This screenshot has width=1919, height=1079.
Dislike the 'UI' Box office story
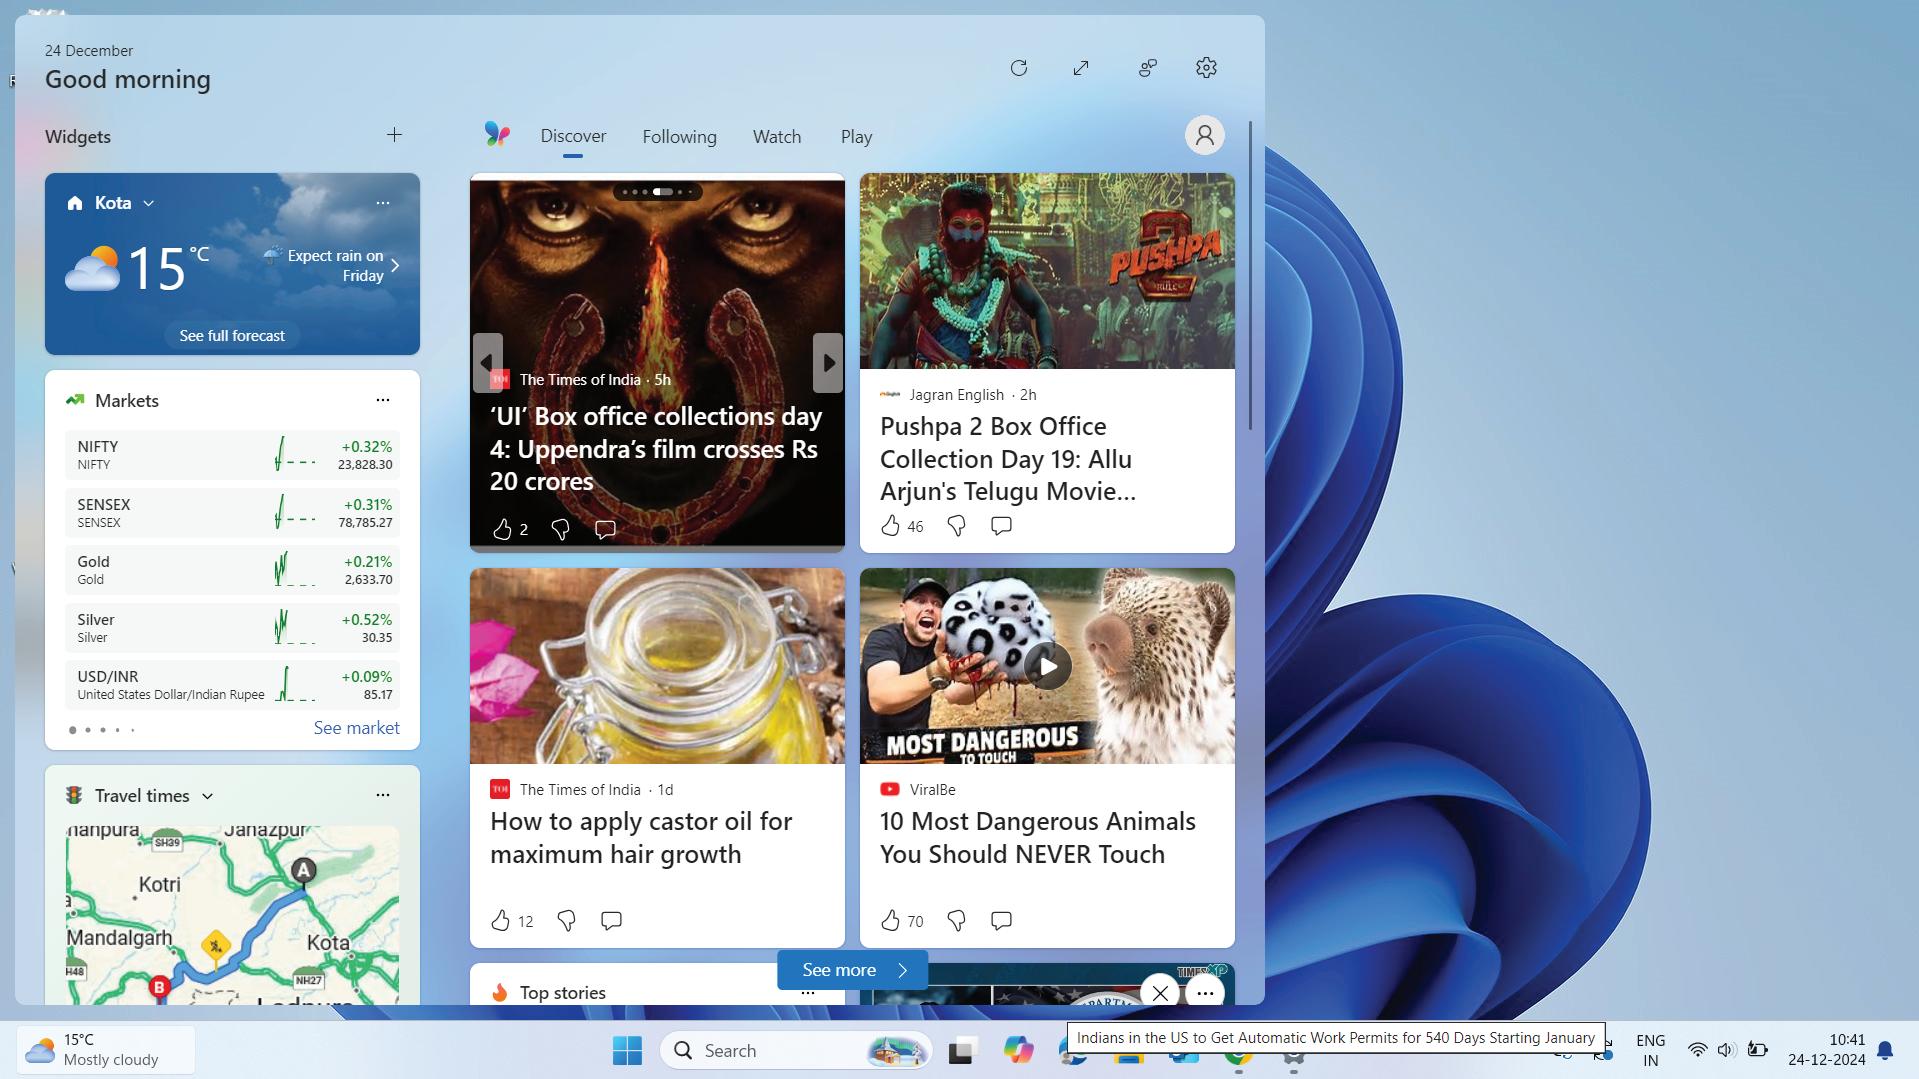coord(560,529)
